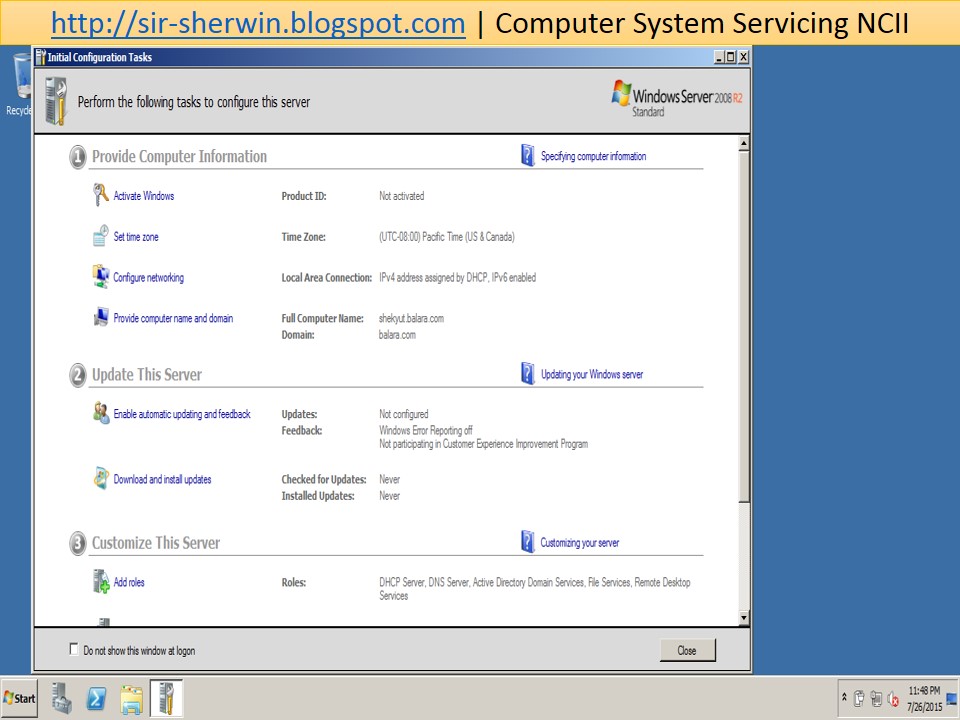Select the Download and install updates icon
This screenshot has height=720, width=960.
click(101, 479)
